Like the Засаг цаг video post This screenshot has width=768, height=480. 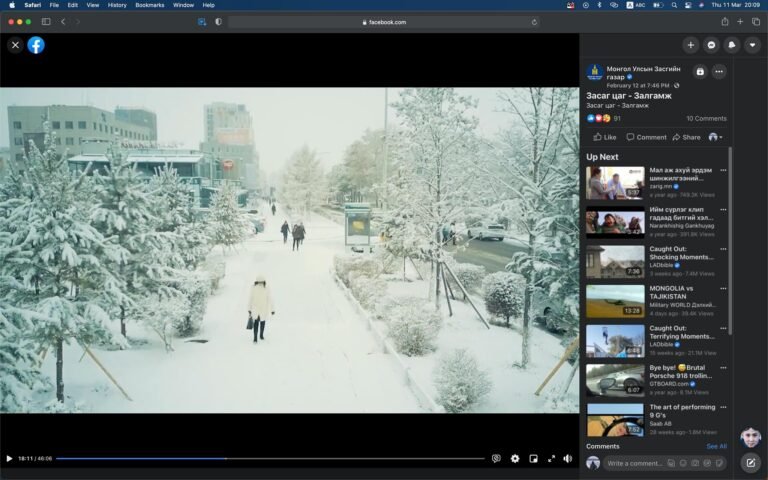pyautogui.click(x=604, y=137)
